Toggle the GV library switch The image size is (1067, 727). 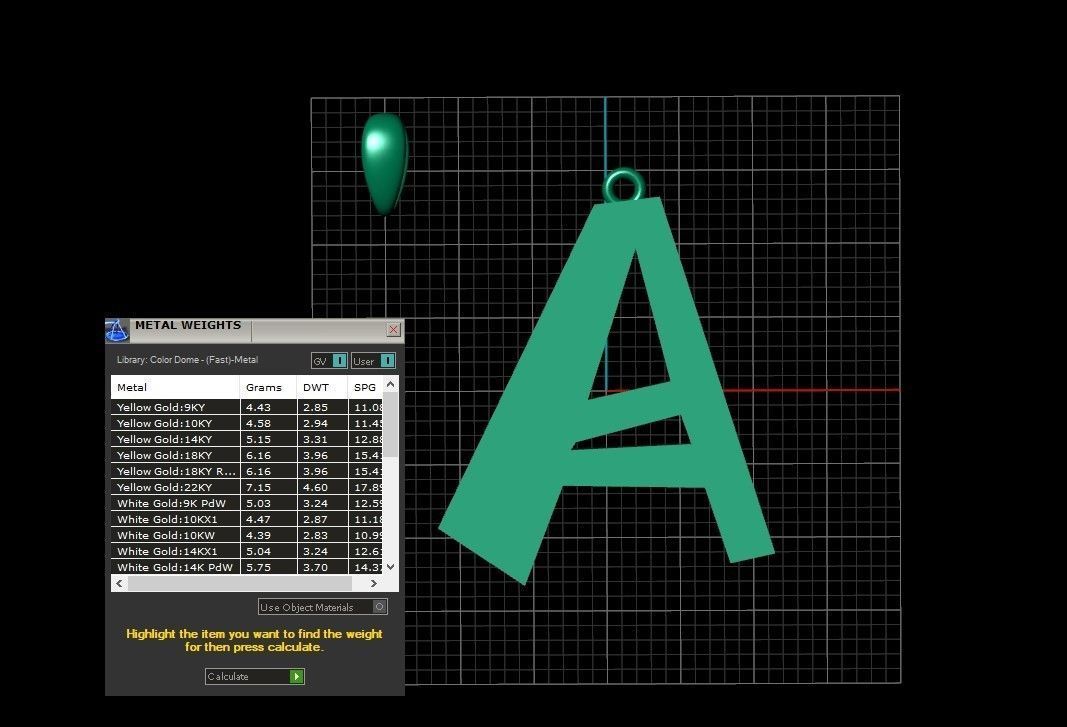click(x=329, y=361)
